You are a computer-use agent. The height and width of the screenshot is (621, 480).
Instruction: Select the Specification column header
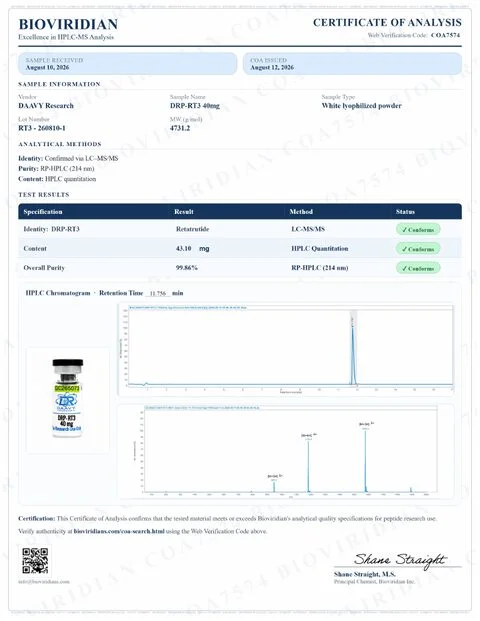(x=43, y=212)
